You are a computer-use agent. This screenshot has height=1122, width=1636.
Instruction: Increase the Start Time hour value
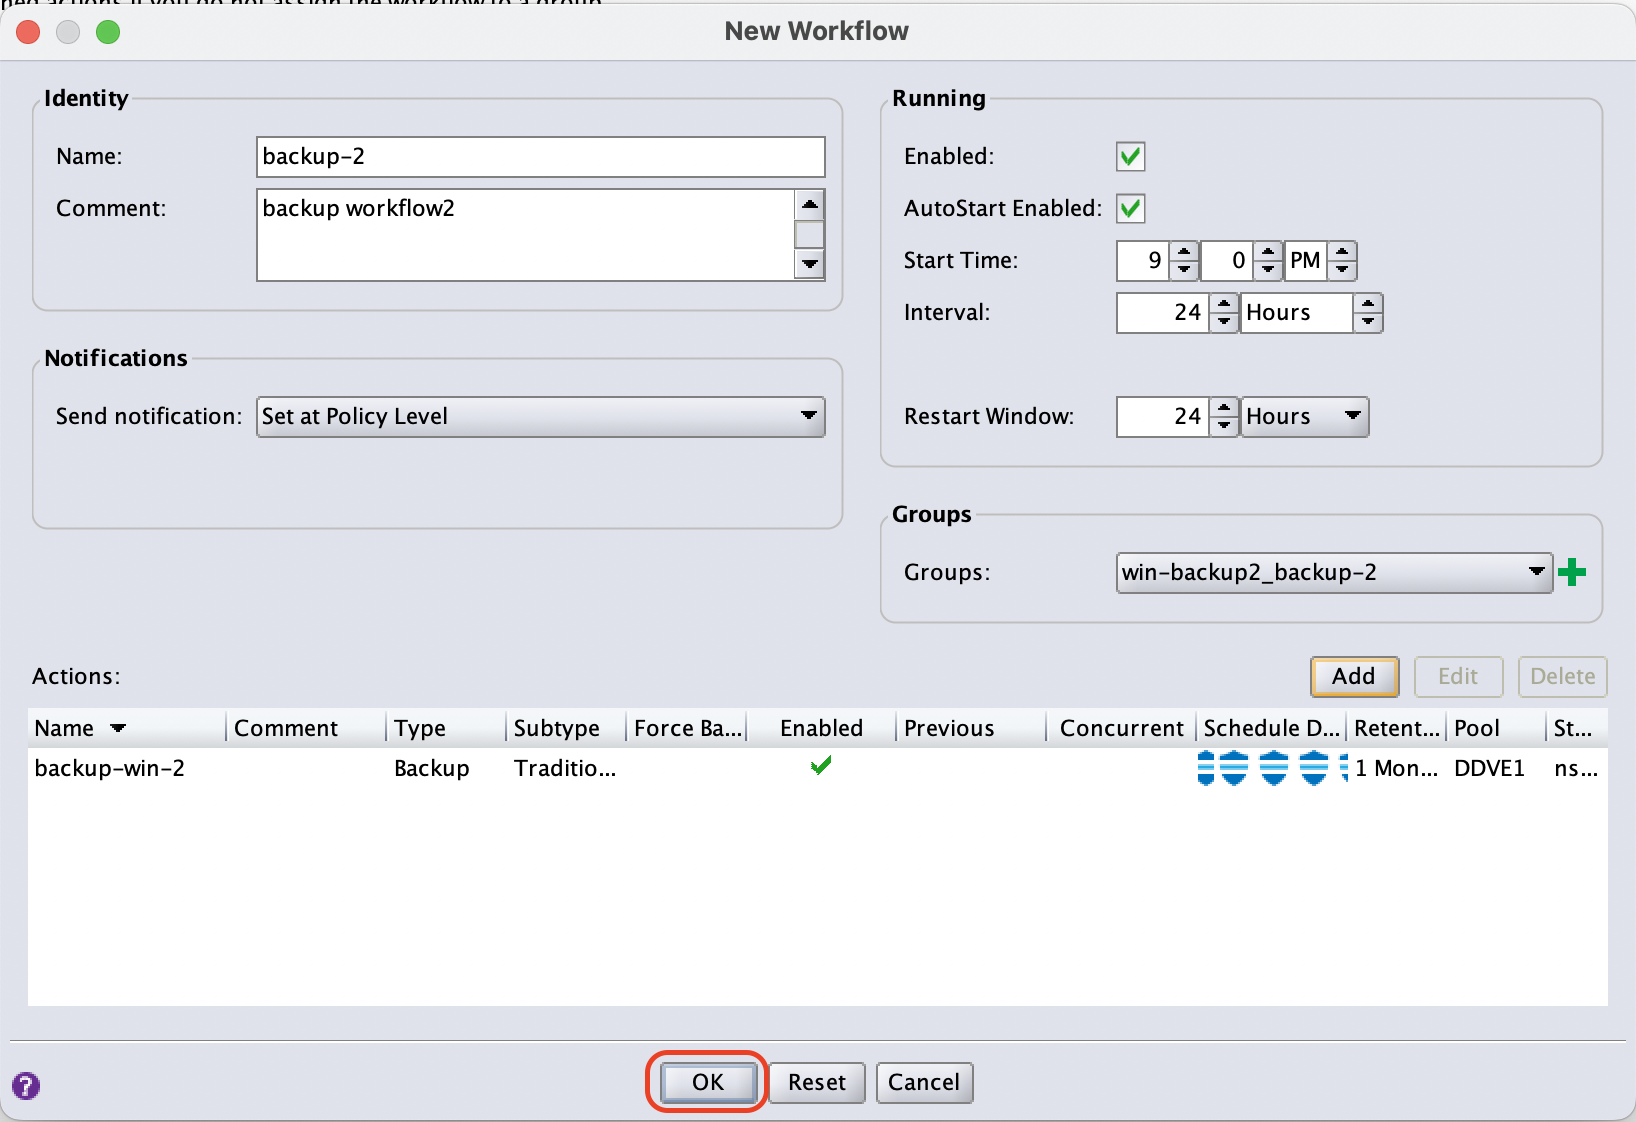click(x=1184, y=251)
